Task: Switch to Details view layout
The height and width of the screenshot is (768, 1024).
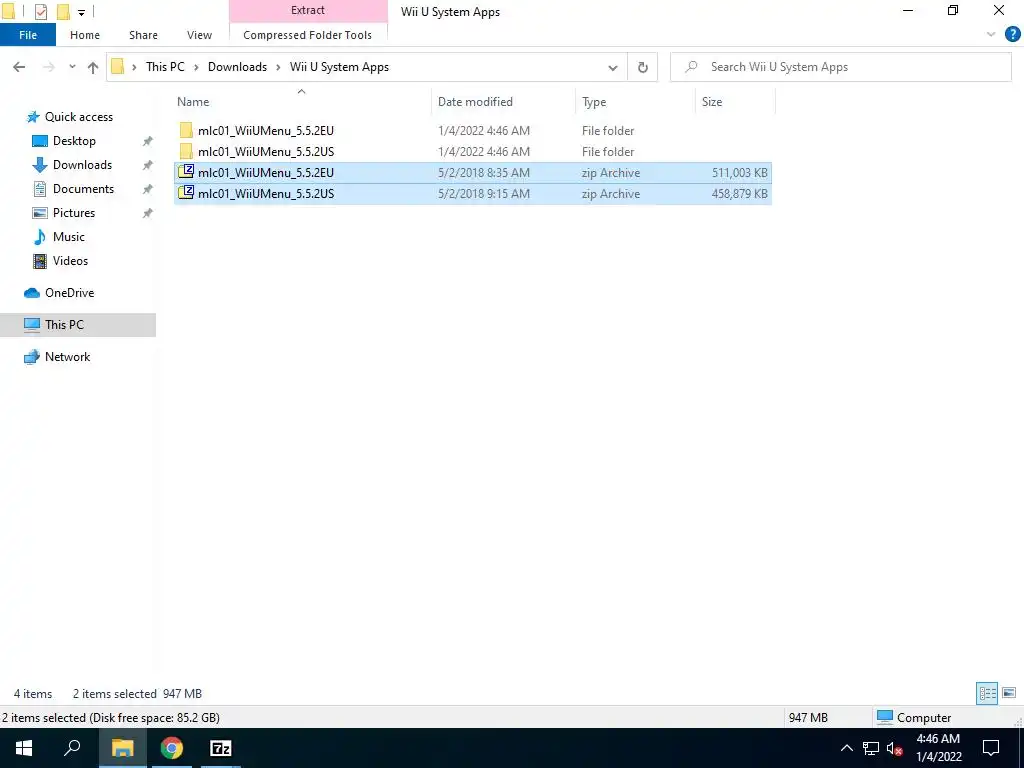Action: tap(987, 693)
